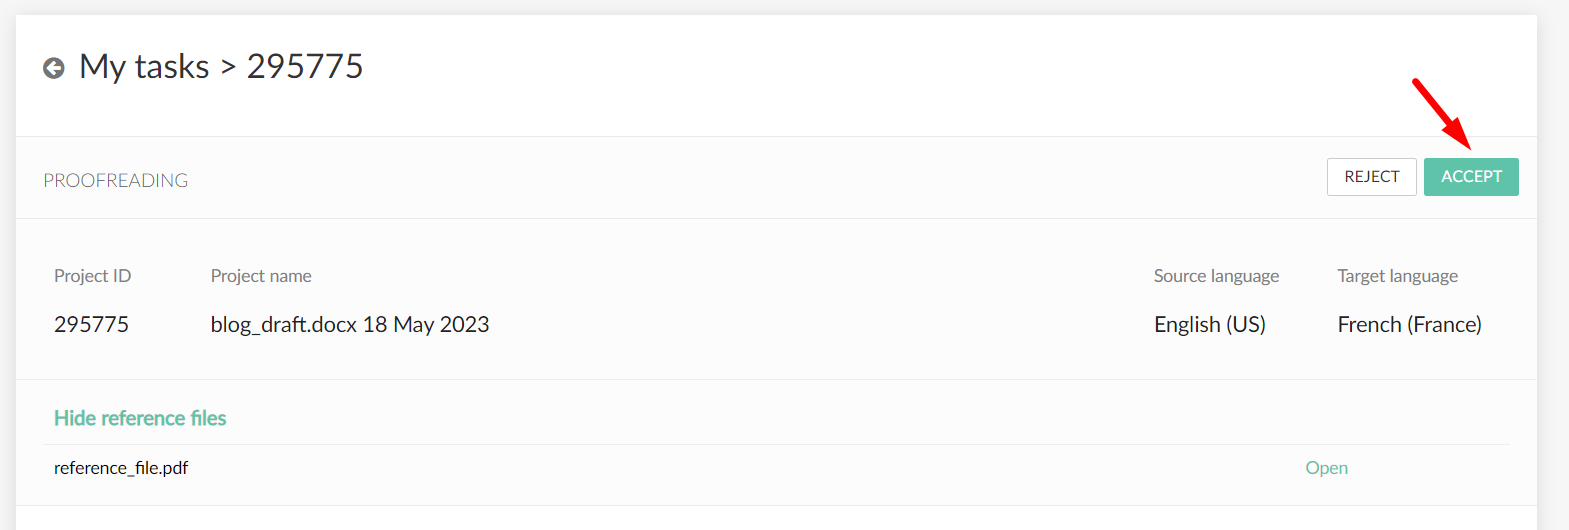Click the reference_file.pdf file name
The width and height of the screenshot is (1569, 530).
(x=121, y=468)
